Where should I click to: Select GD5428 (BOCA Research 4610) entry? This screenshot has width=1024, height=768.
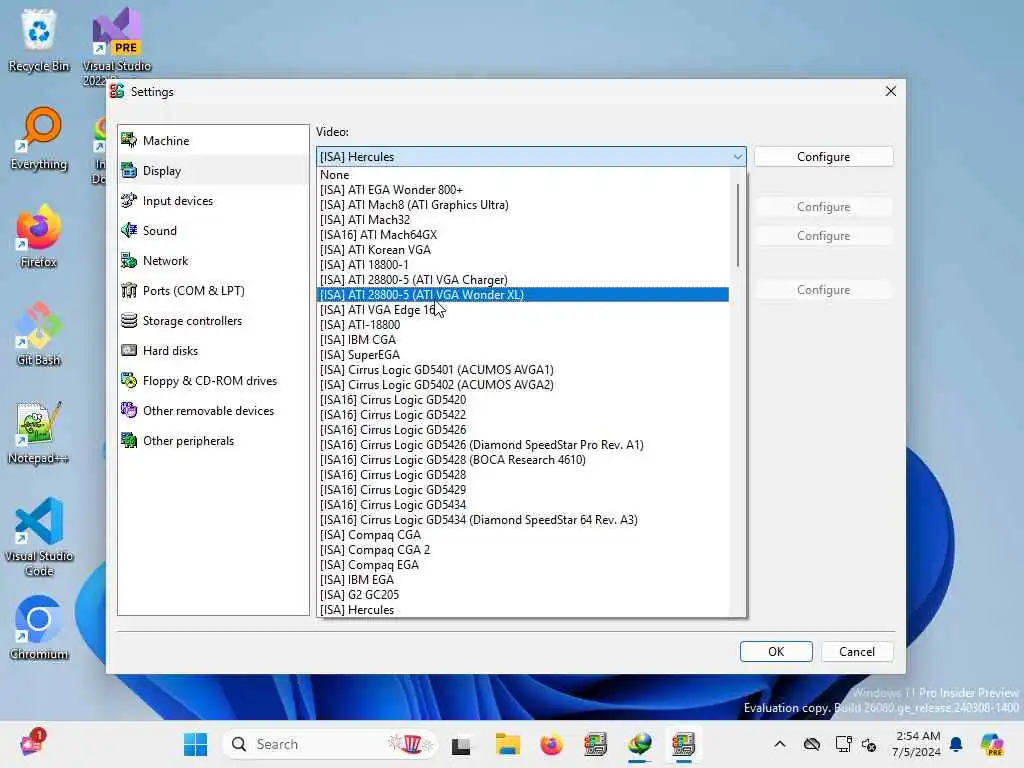523,460
